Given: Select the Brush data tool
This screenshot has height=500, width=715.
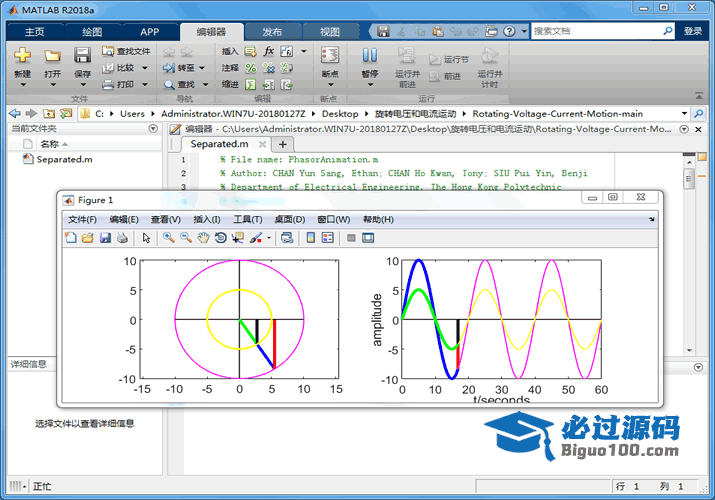Looking at the screenshot, I should 256,237.
